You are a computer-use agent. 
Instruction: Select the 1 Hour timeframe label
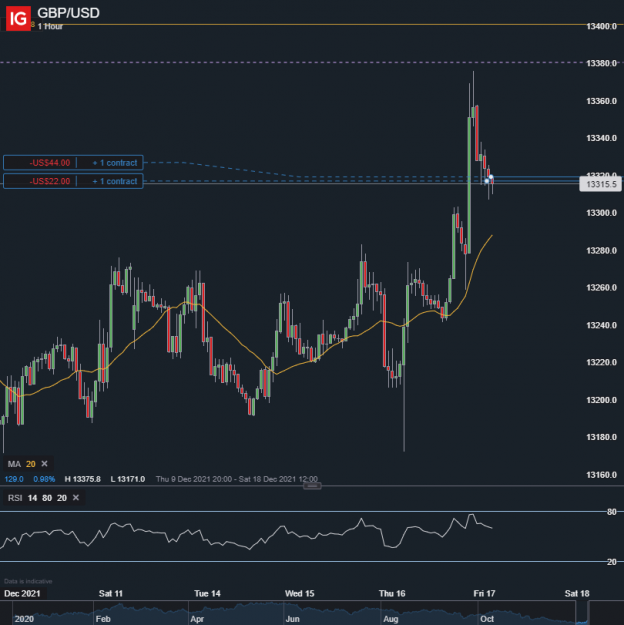pyautogui.click(x=50, y=26)
